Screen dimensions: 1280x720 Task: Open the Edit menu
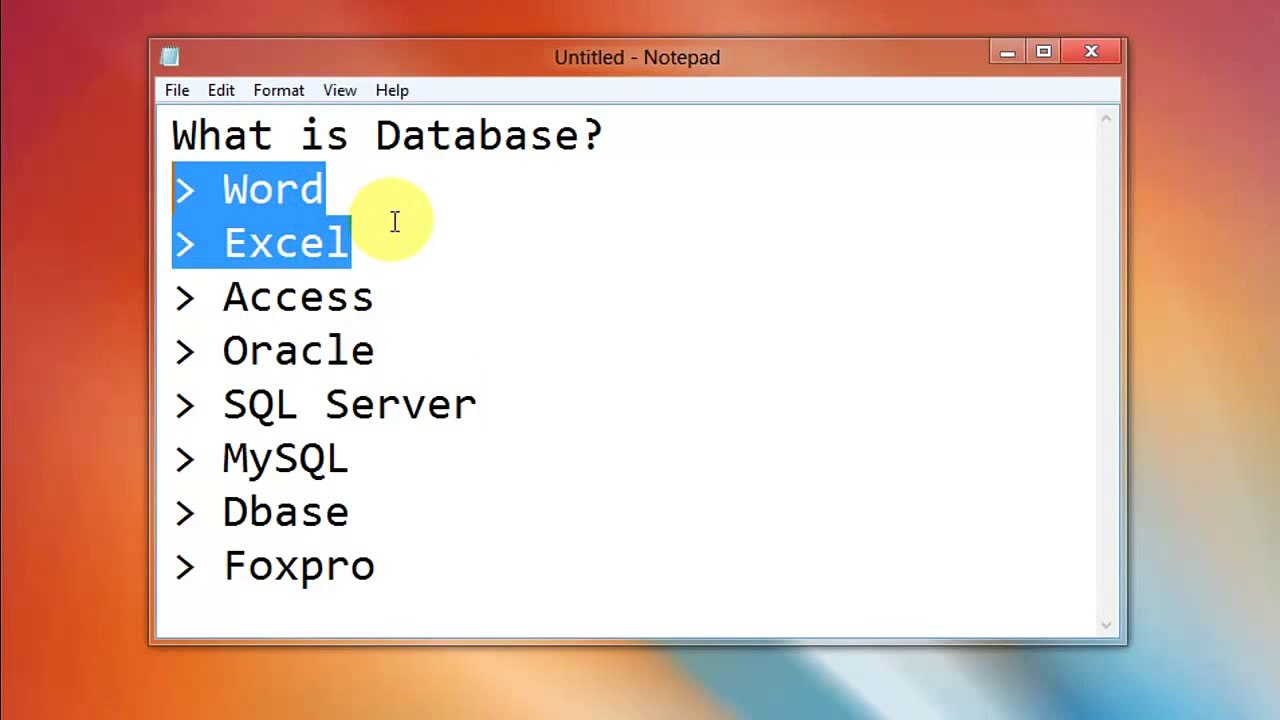pos(221,90)
